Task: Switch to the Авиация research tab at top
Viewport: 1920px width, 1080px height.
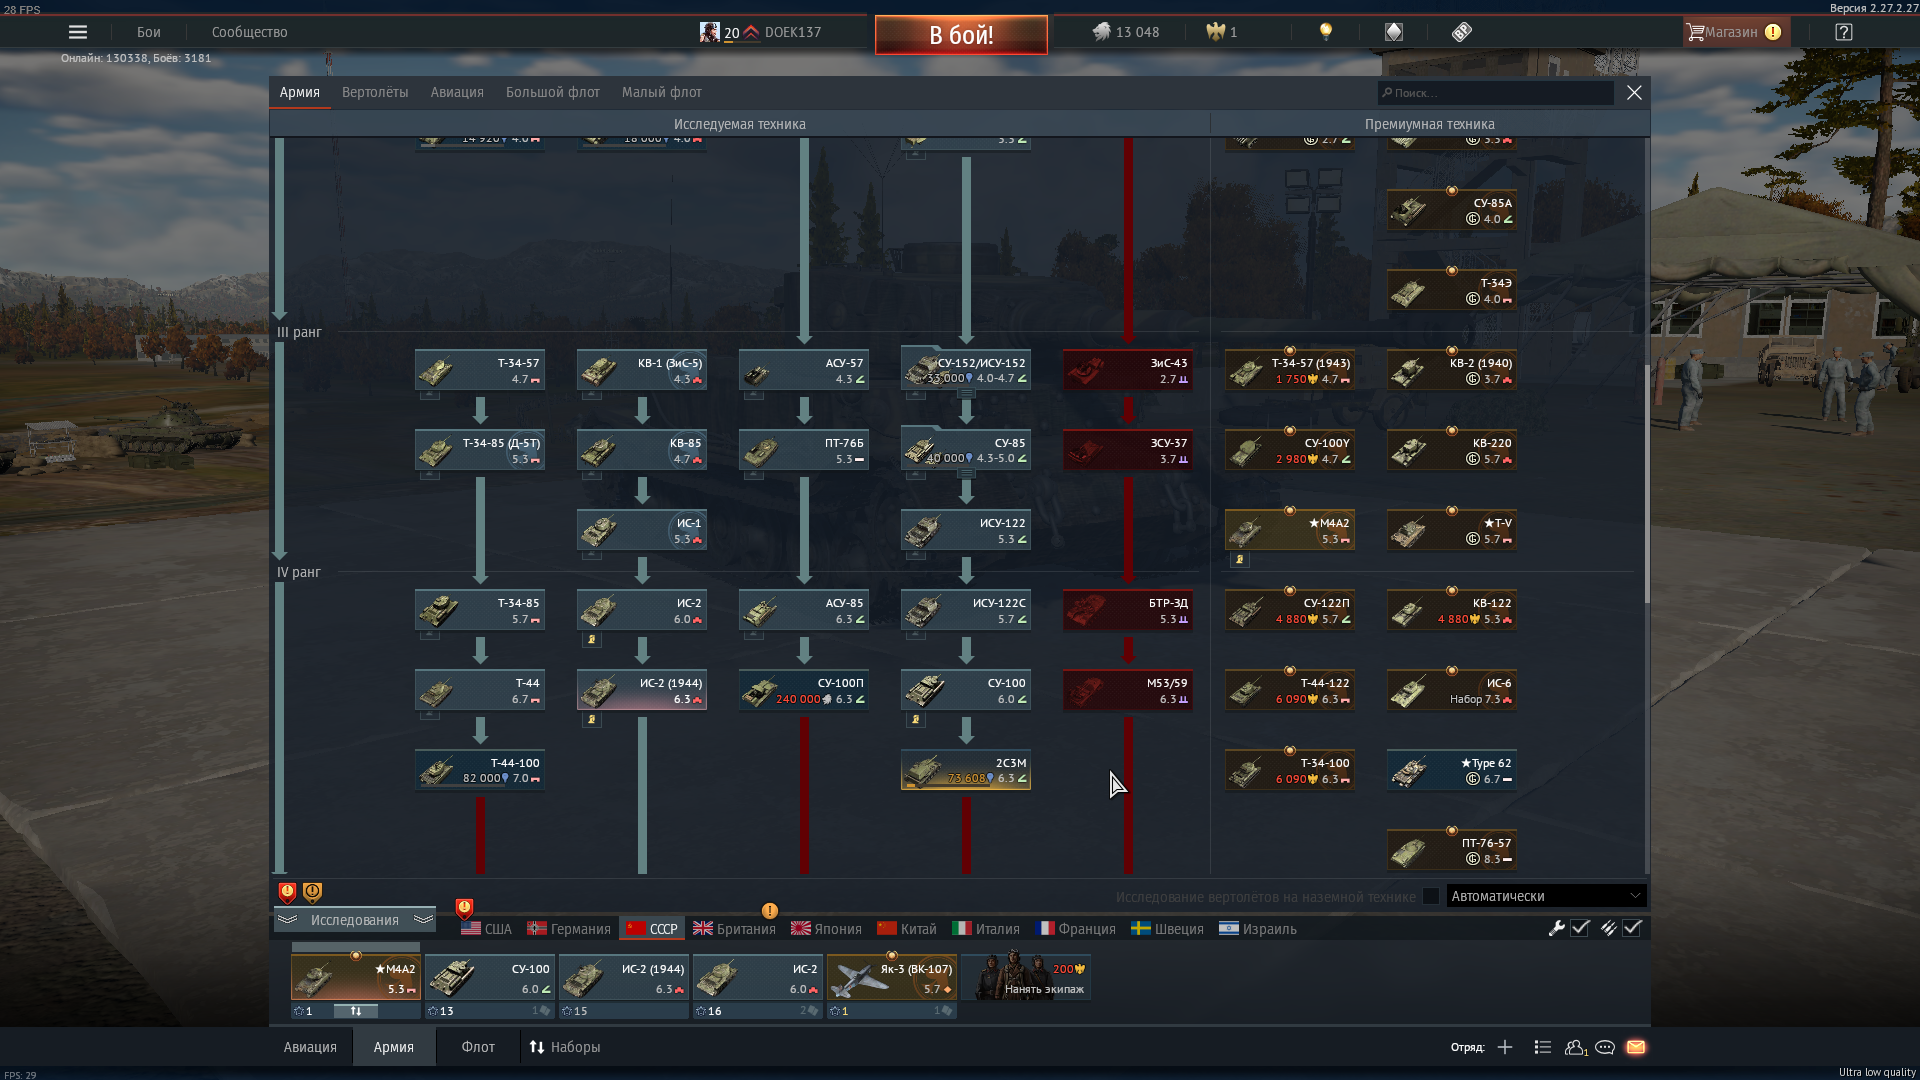Action: pyautogui.click(x=457, y=92)
